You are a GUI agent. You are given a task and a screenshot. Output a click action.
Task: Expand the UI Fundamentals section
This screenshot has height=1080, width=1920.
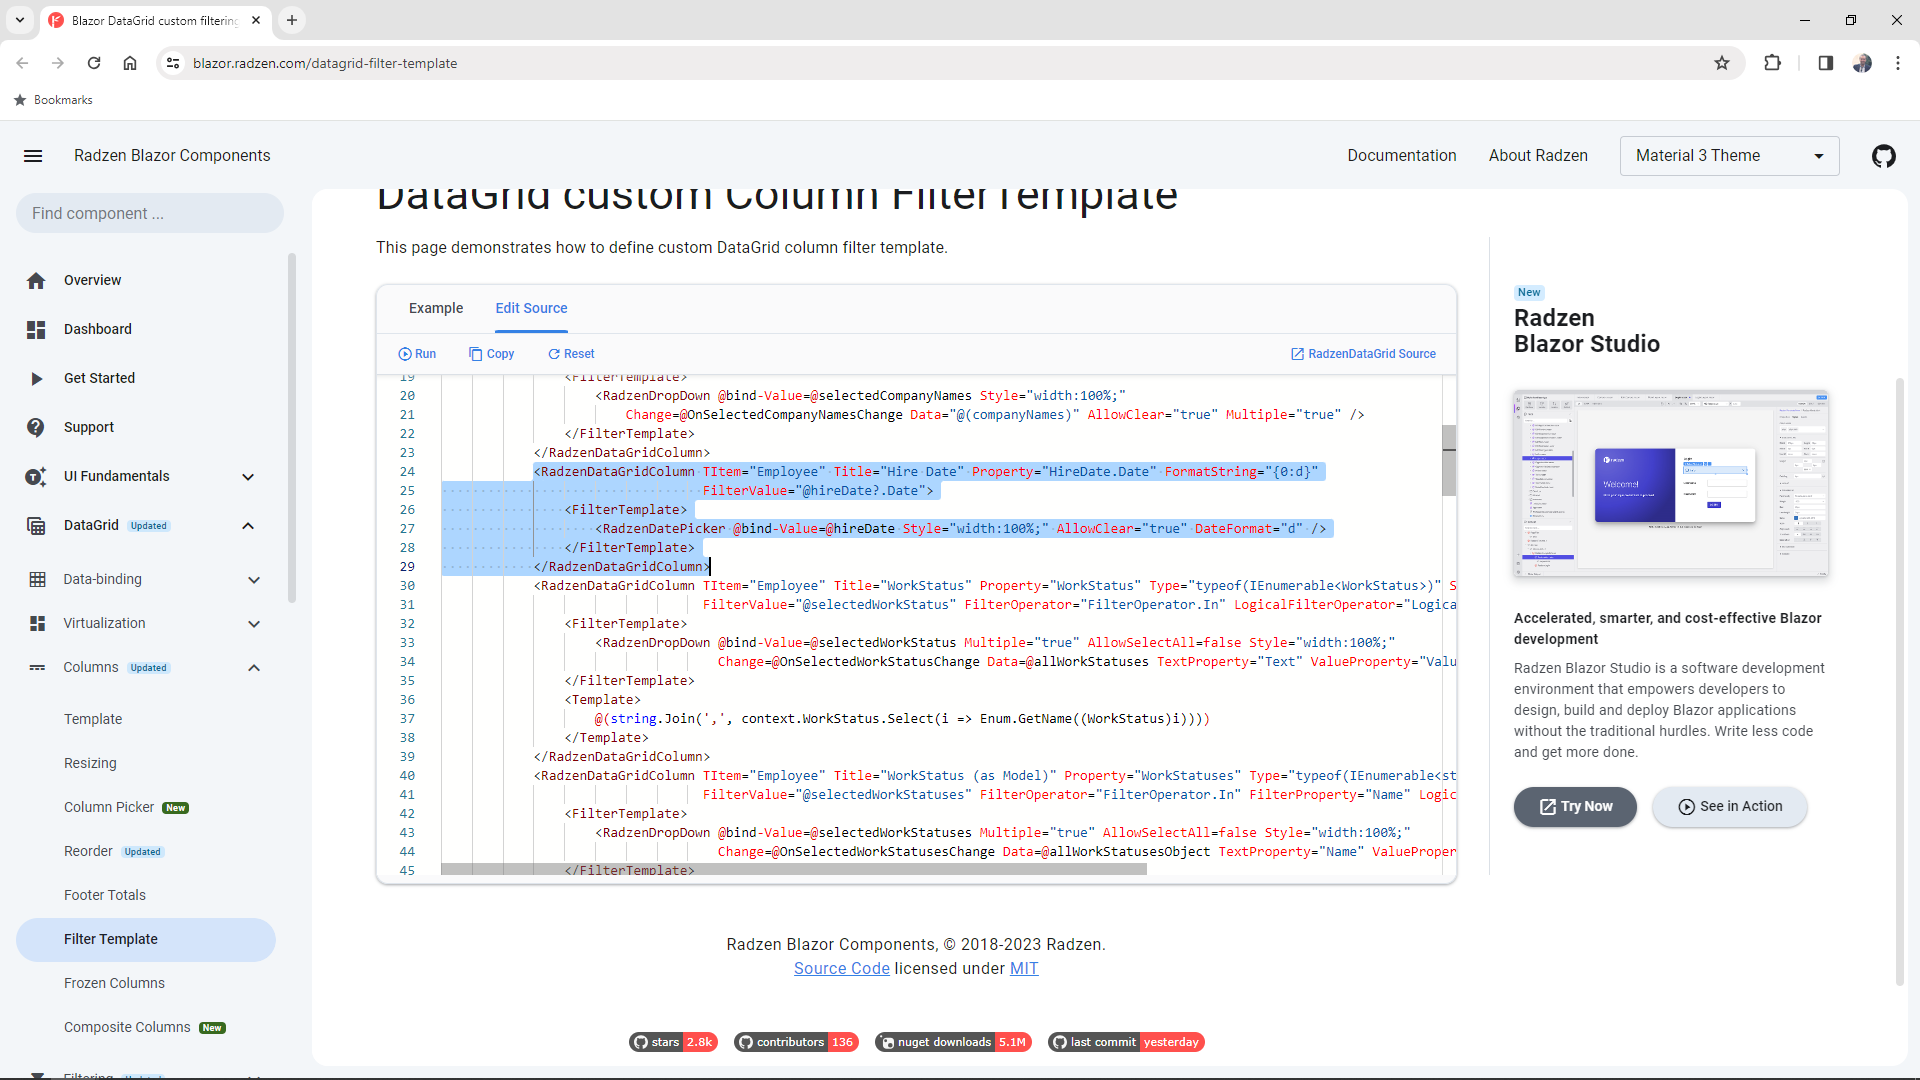[248, 477]
